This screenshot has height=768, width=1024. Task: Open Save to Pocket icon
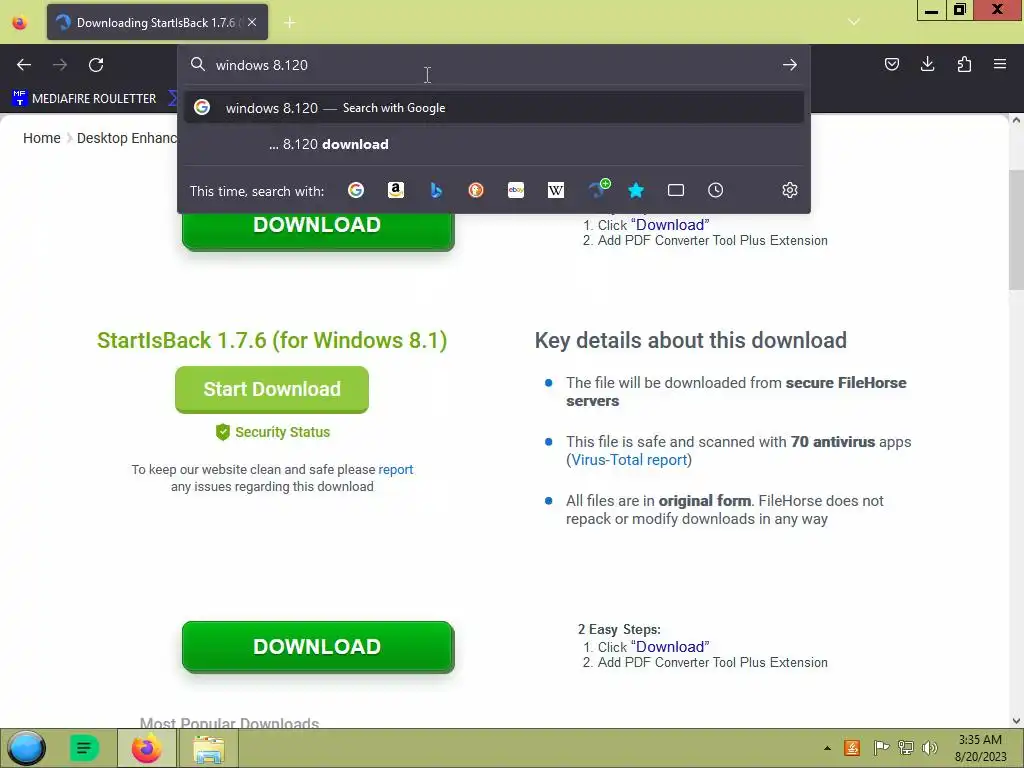891,64
